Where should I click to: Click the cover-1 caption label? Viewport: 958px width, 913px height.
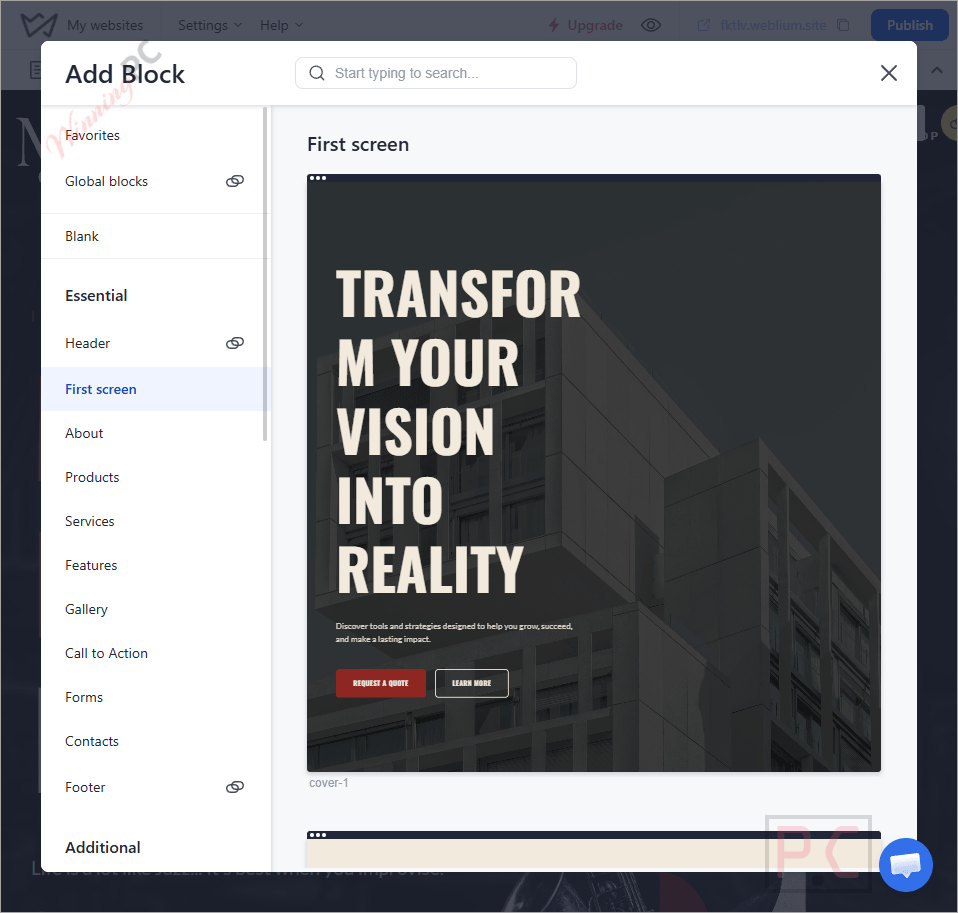click(329, 783)
